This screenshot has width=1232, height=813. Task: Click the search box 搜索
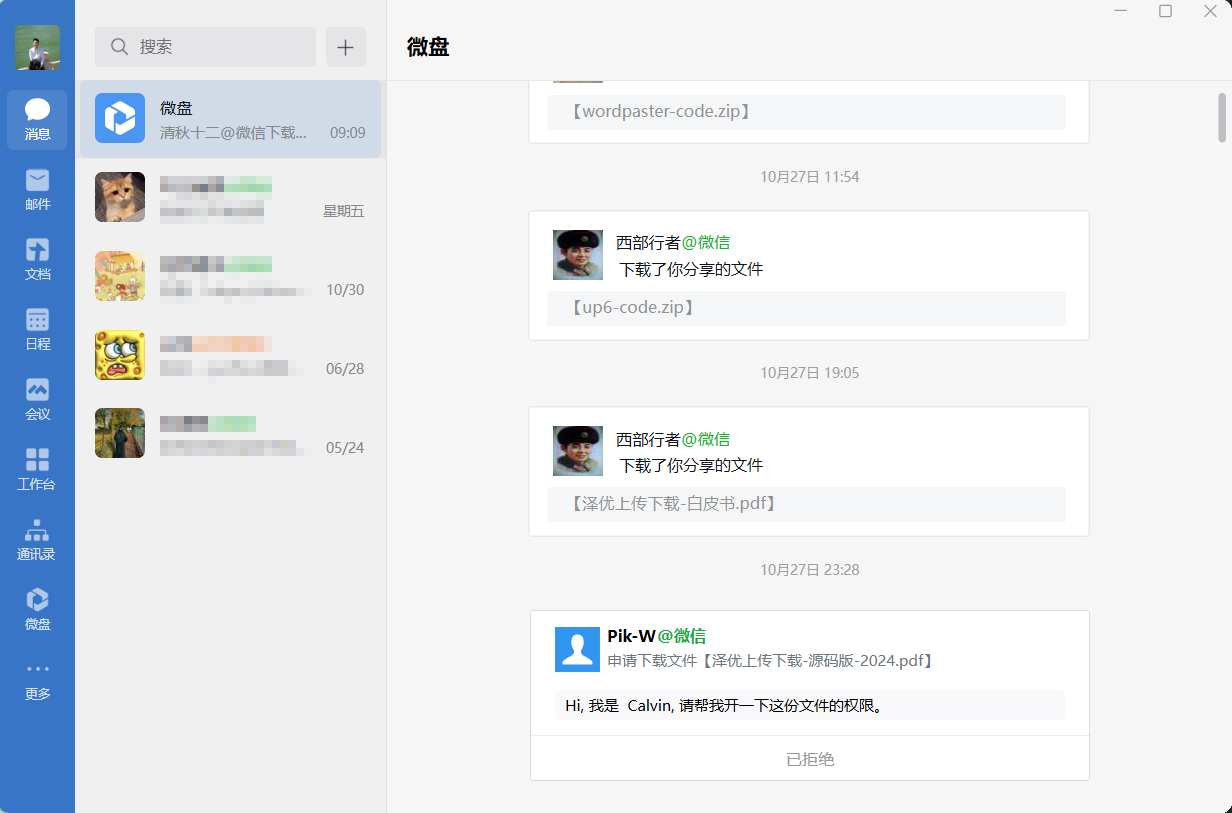click(x=205, y=47)
